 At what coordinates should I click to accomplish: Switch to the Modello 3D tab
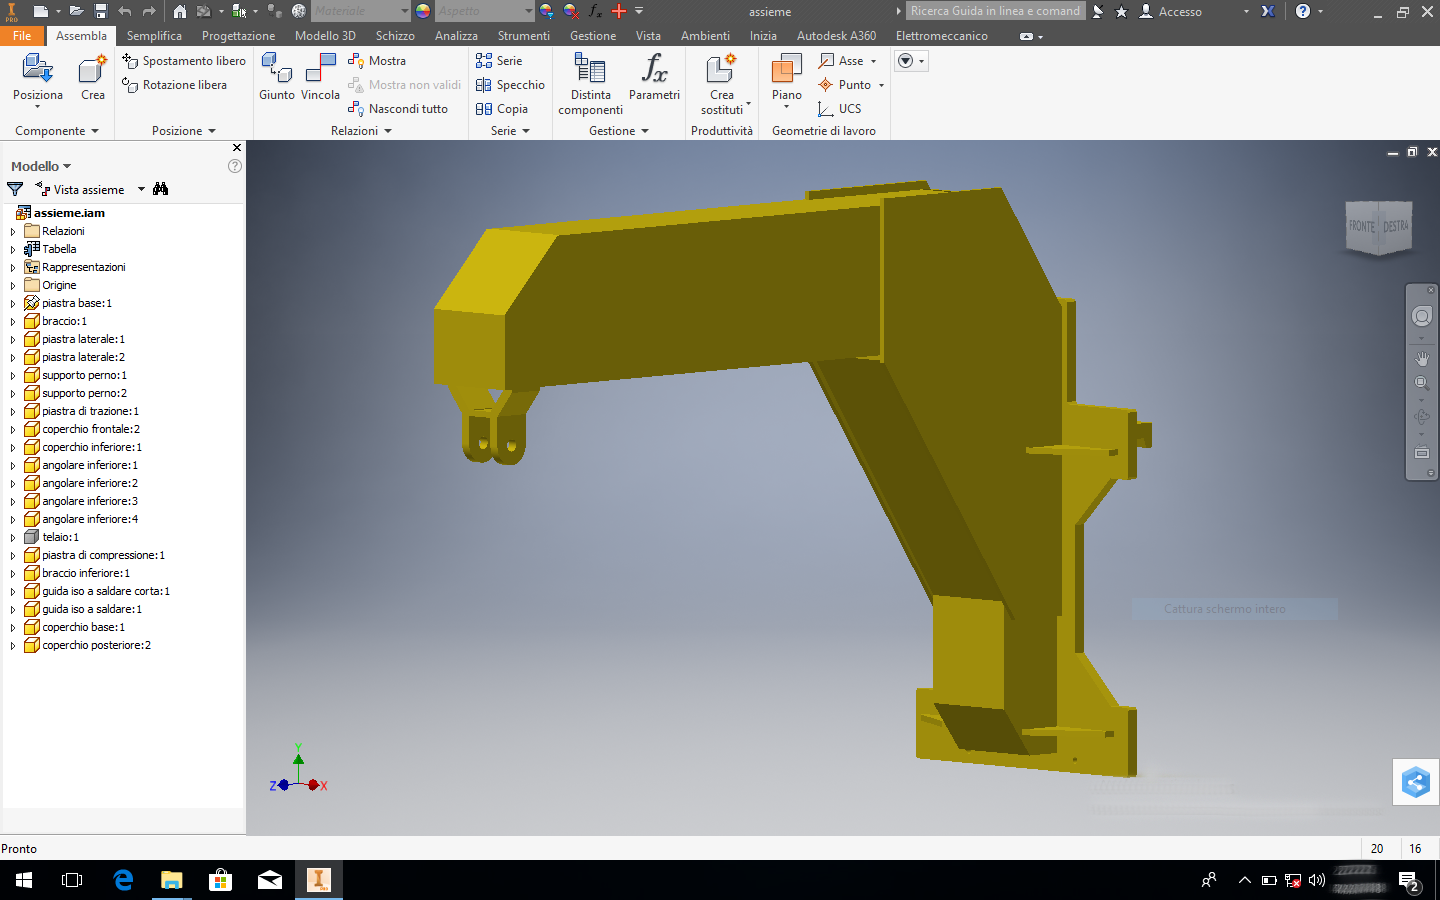(x=325, y=35)
